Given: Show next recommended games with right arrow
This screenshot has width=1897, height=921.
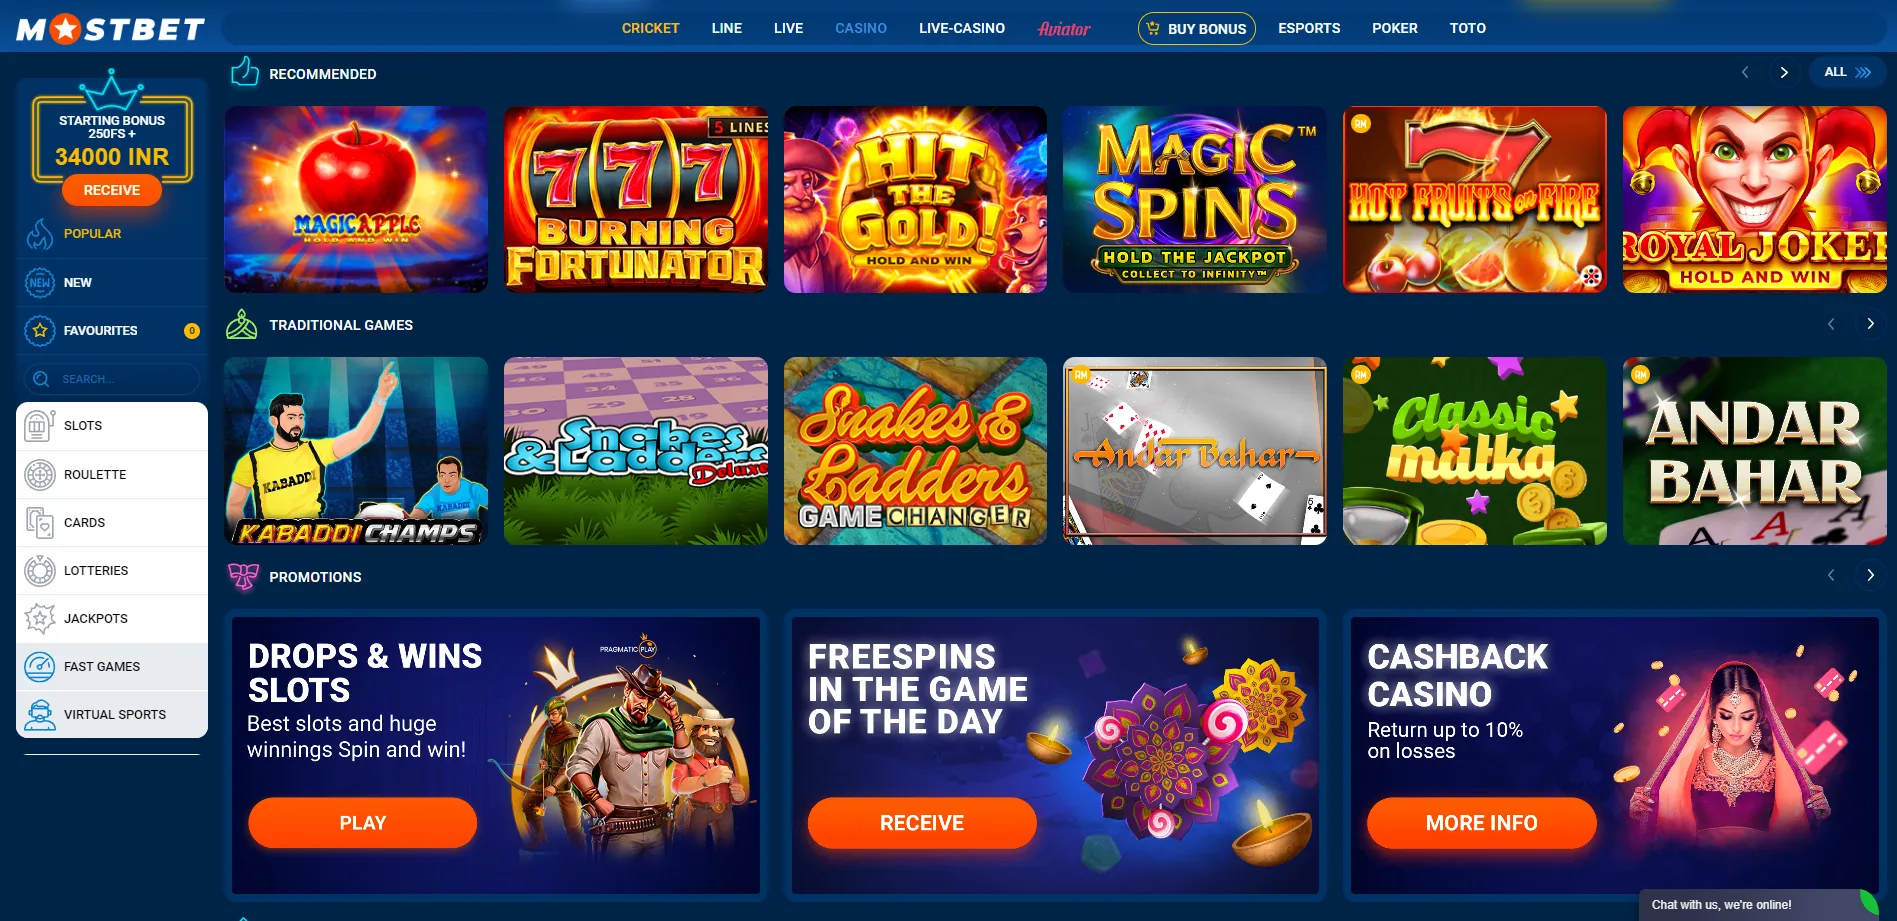Looking at the screenshot, I should [x=1784, y=72].
